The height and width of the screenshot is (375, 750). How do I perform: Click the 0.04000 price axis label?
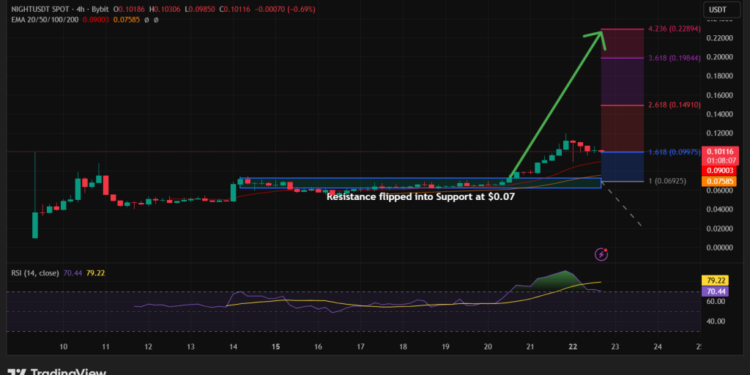[721, 210]
